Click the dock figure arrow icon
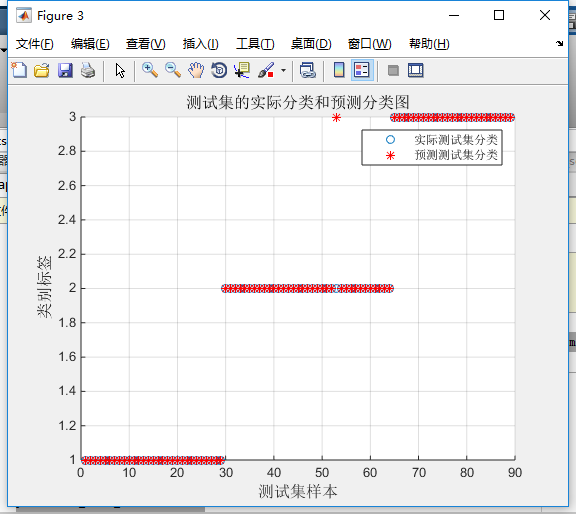The image size is (576, 514). [x=559, y=43]
